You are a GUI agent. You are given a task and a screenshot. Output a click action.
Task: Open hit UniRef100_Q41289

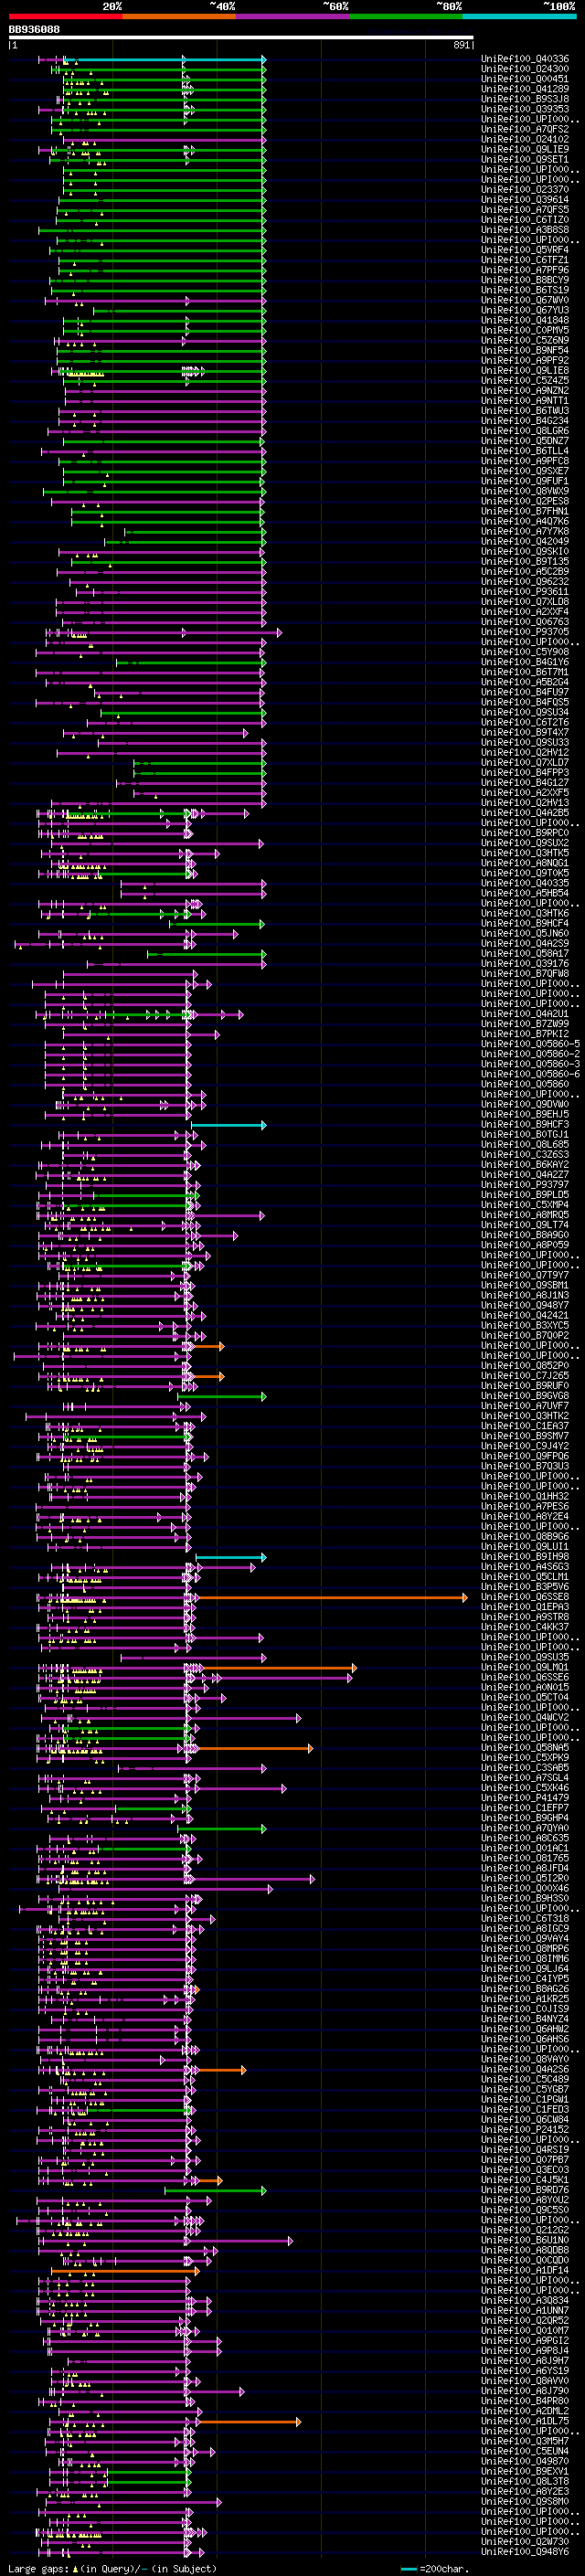click(x=524, y=89)
